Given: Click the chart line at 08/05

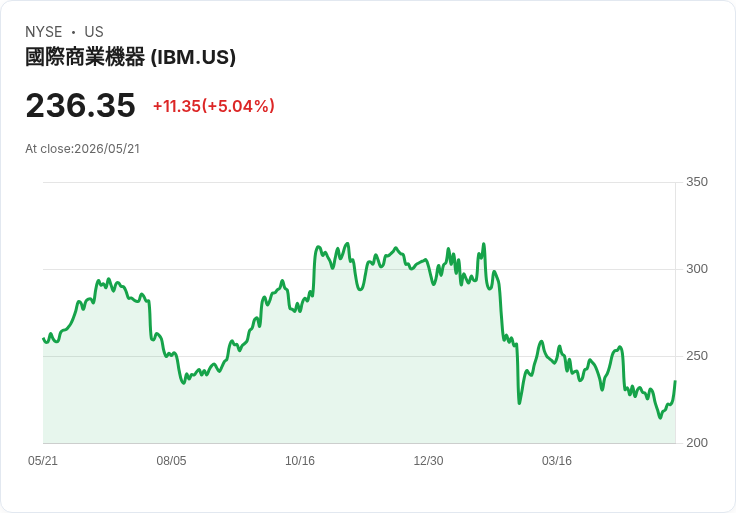Looking at the screenshot, I should tap(171, 353).
